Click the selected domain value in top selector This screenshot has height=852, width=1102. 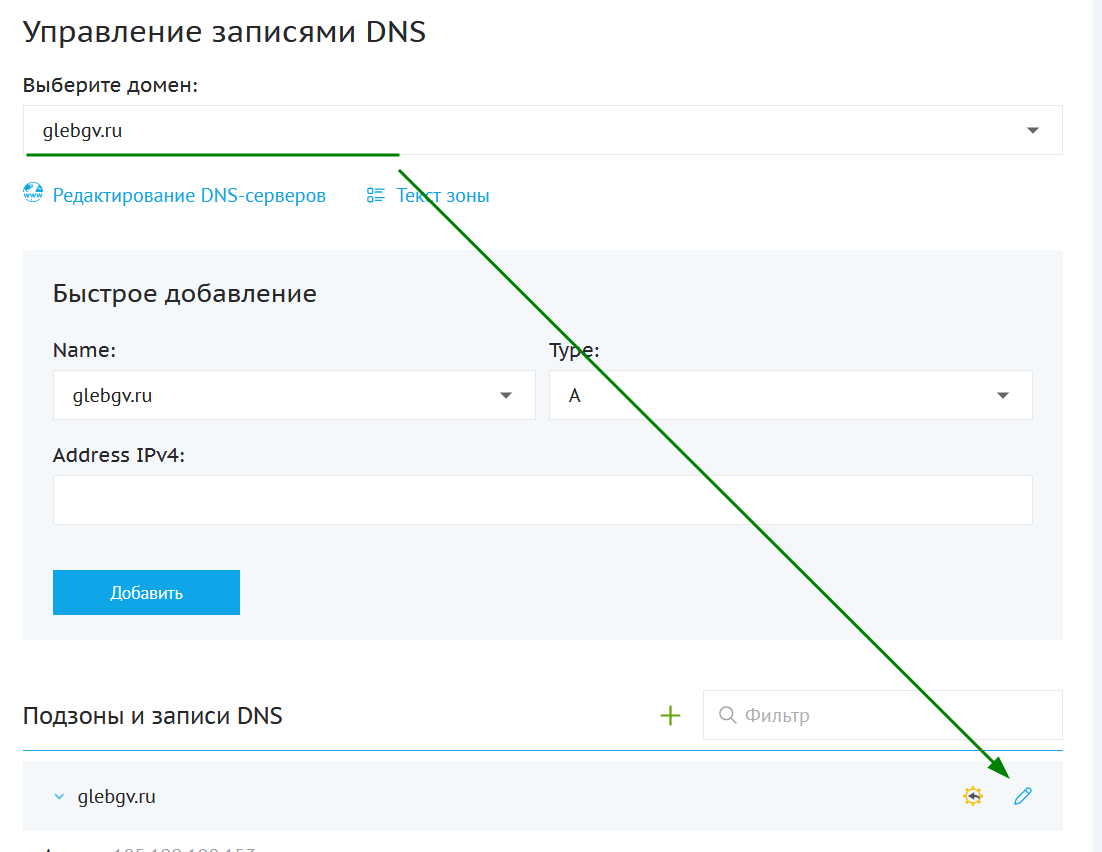[82, 130]
